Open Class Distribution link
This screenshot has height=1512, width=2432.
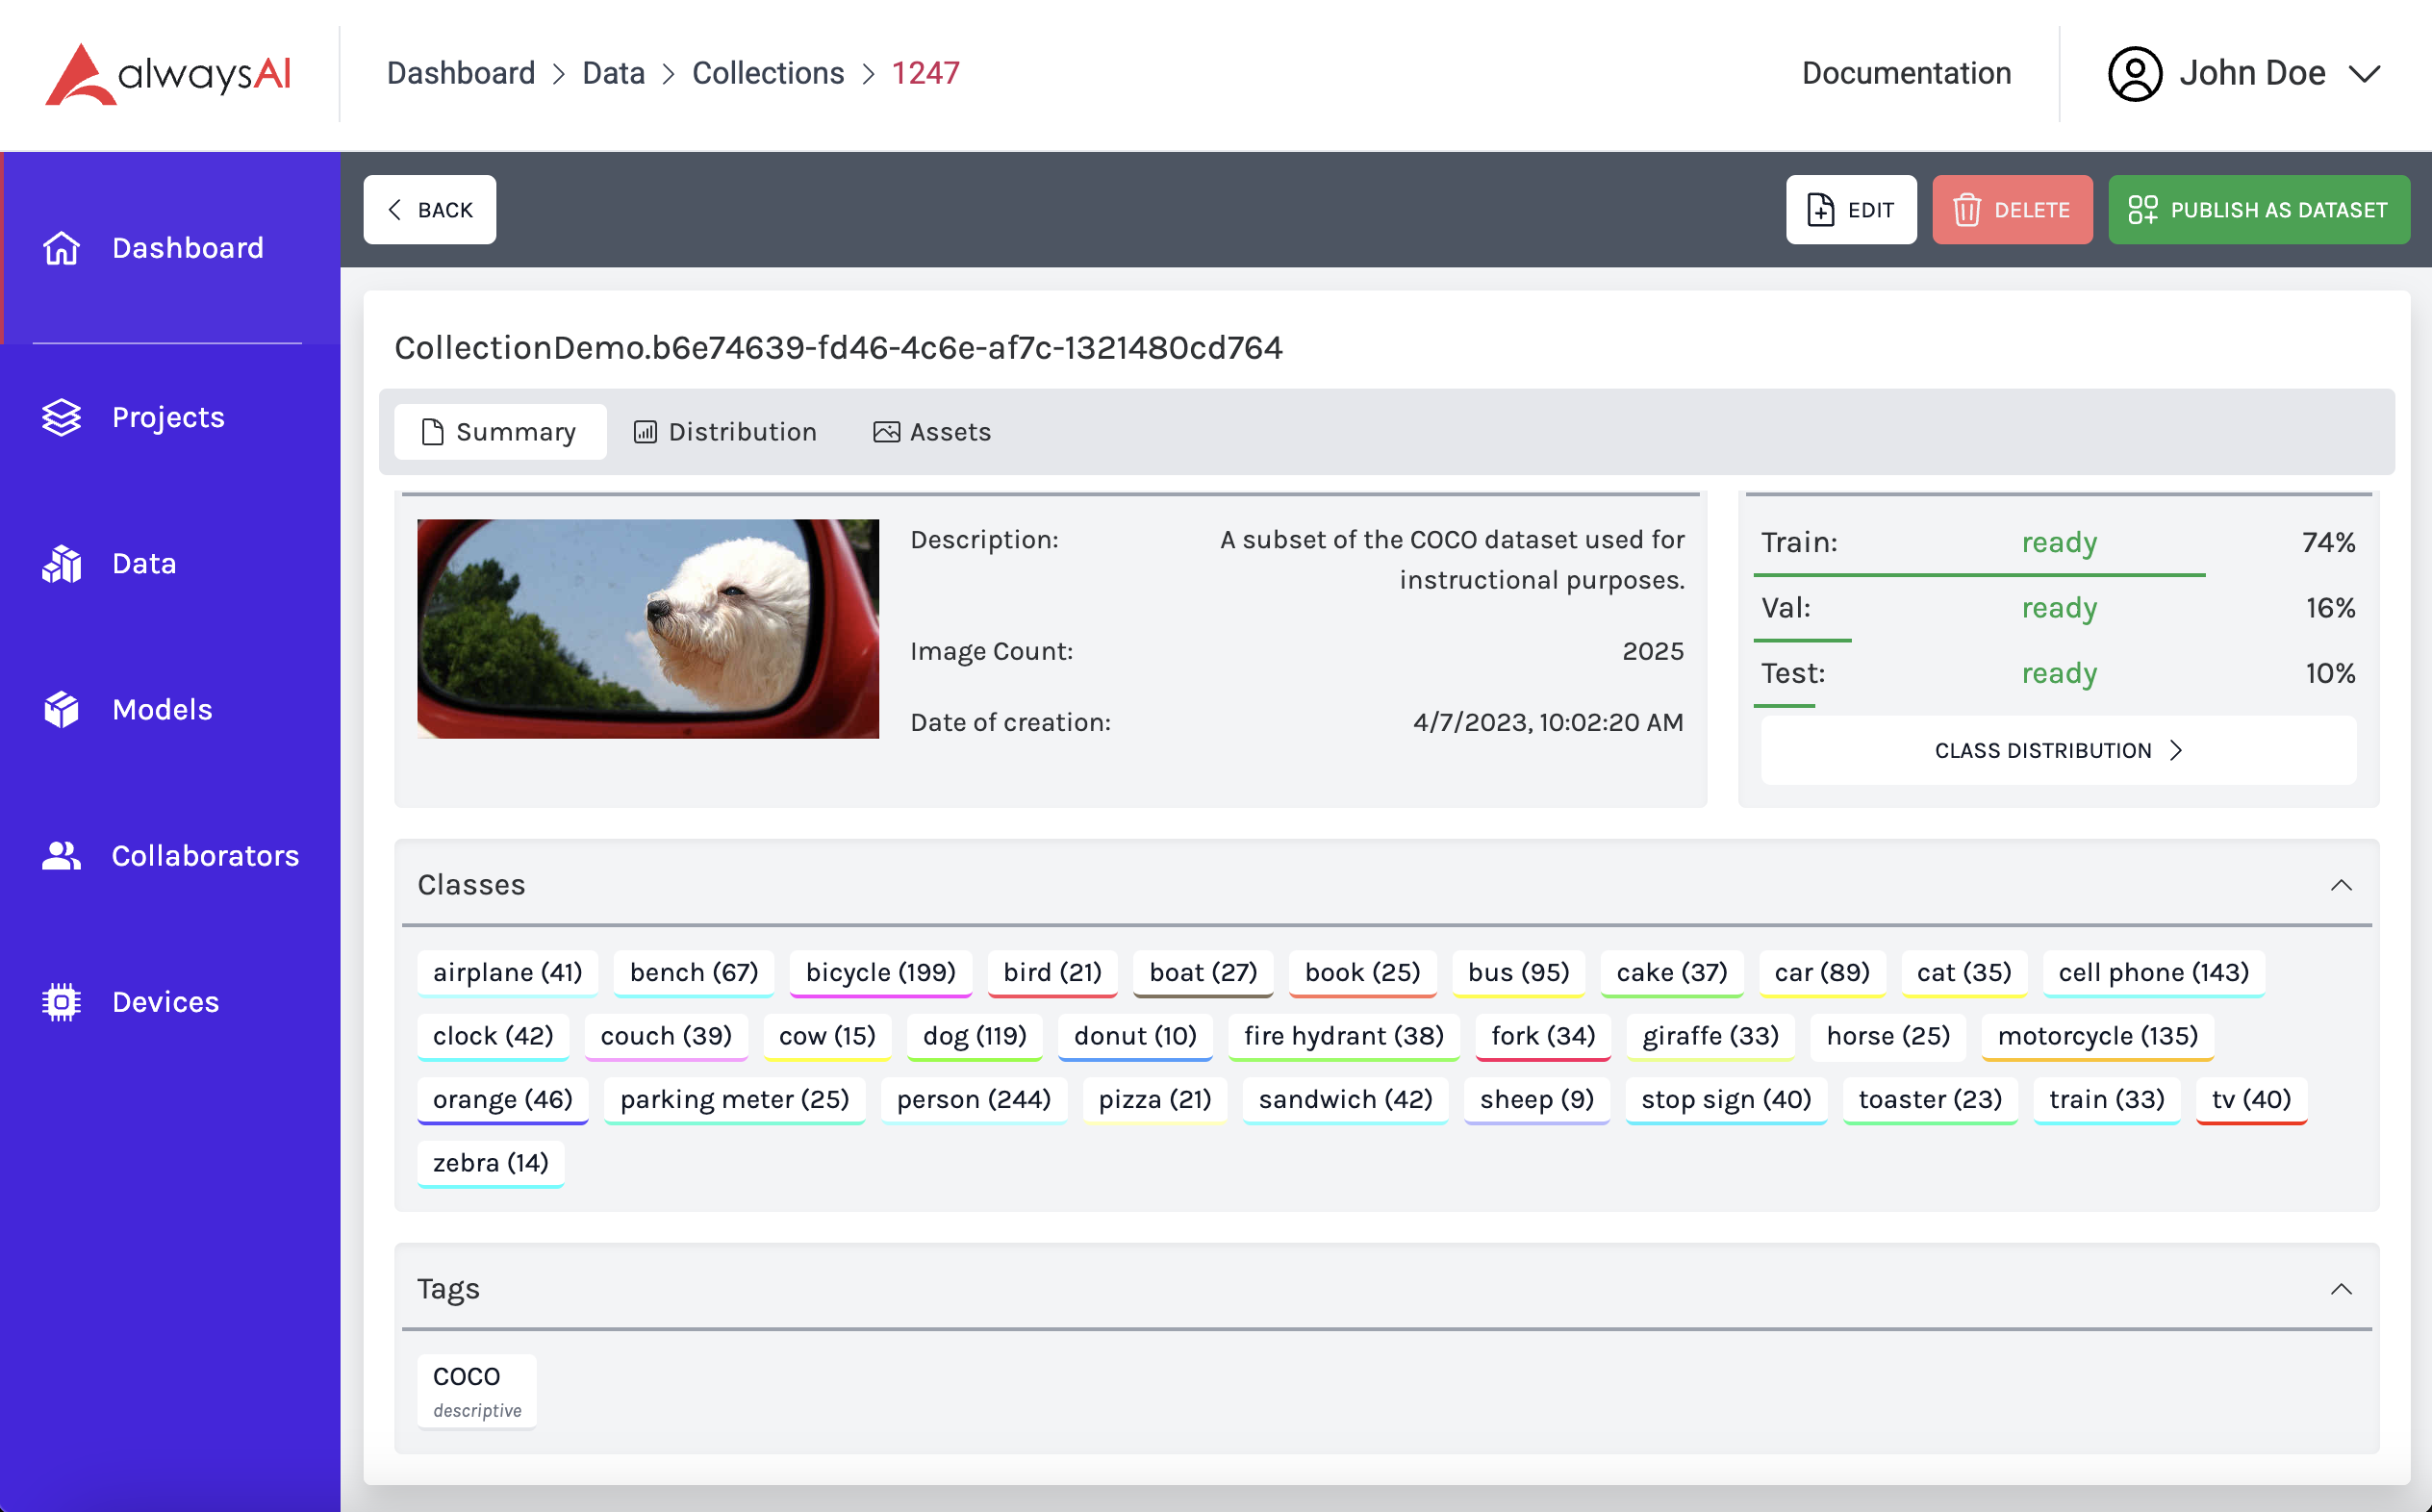point(2058,750)
